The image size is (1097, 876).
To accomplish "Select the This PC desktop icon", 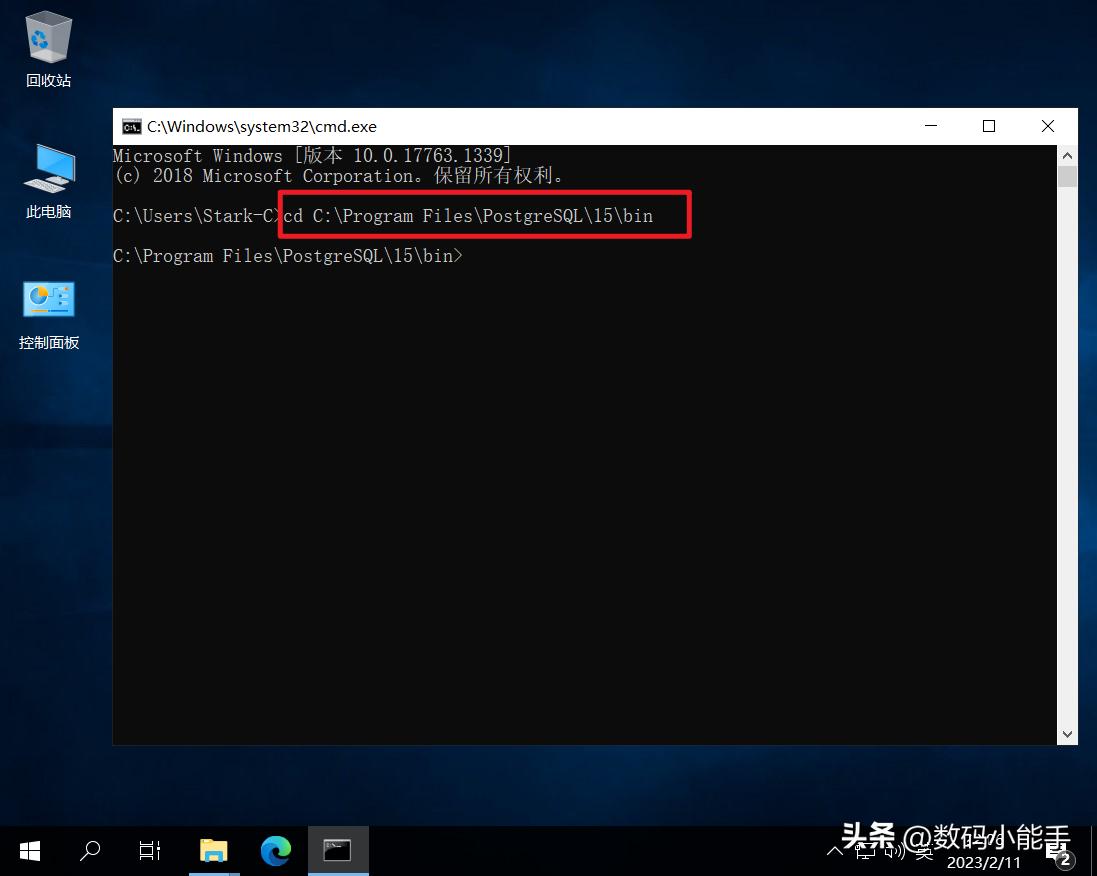I will tap(48, 180).
